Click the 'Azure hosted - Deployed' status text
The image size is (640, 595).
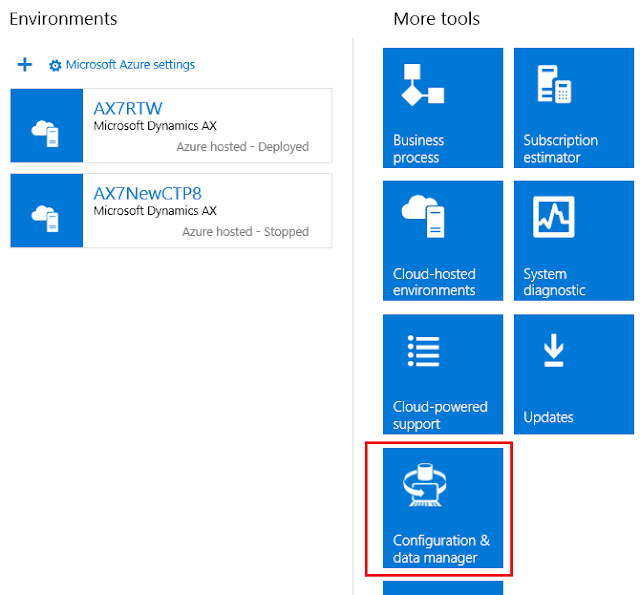click(242, 147)
